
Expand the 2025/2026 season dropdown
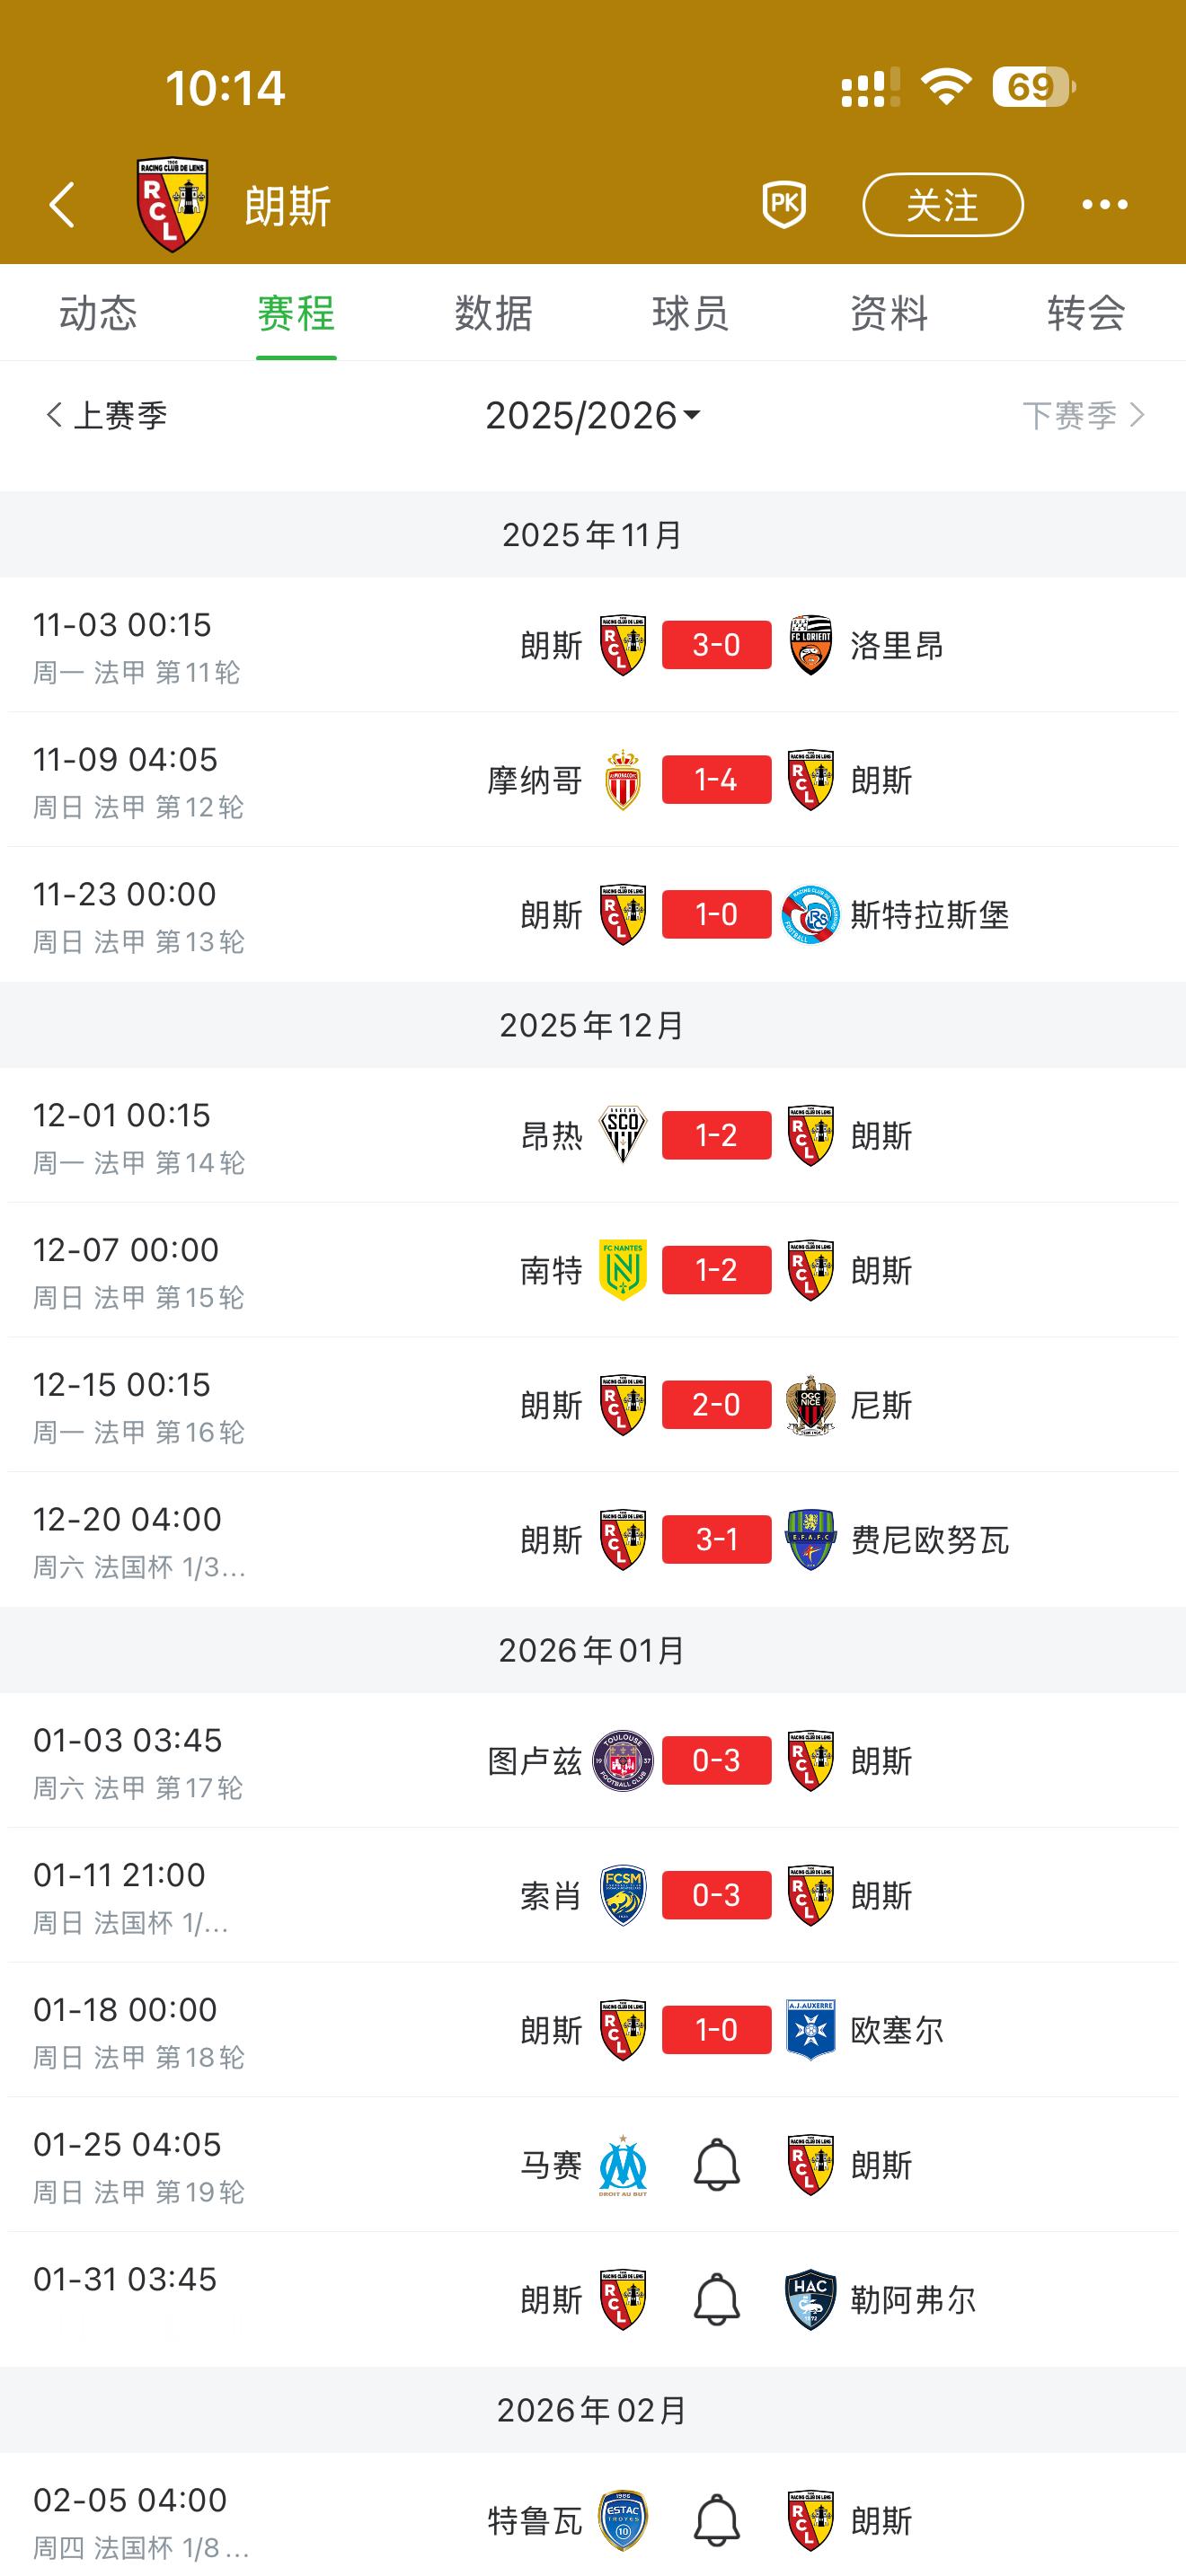(x=593, y=415)
